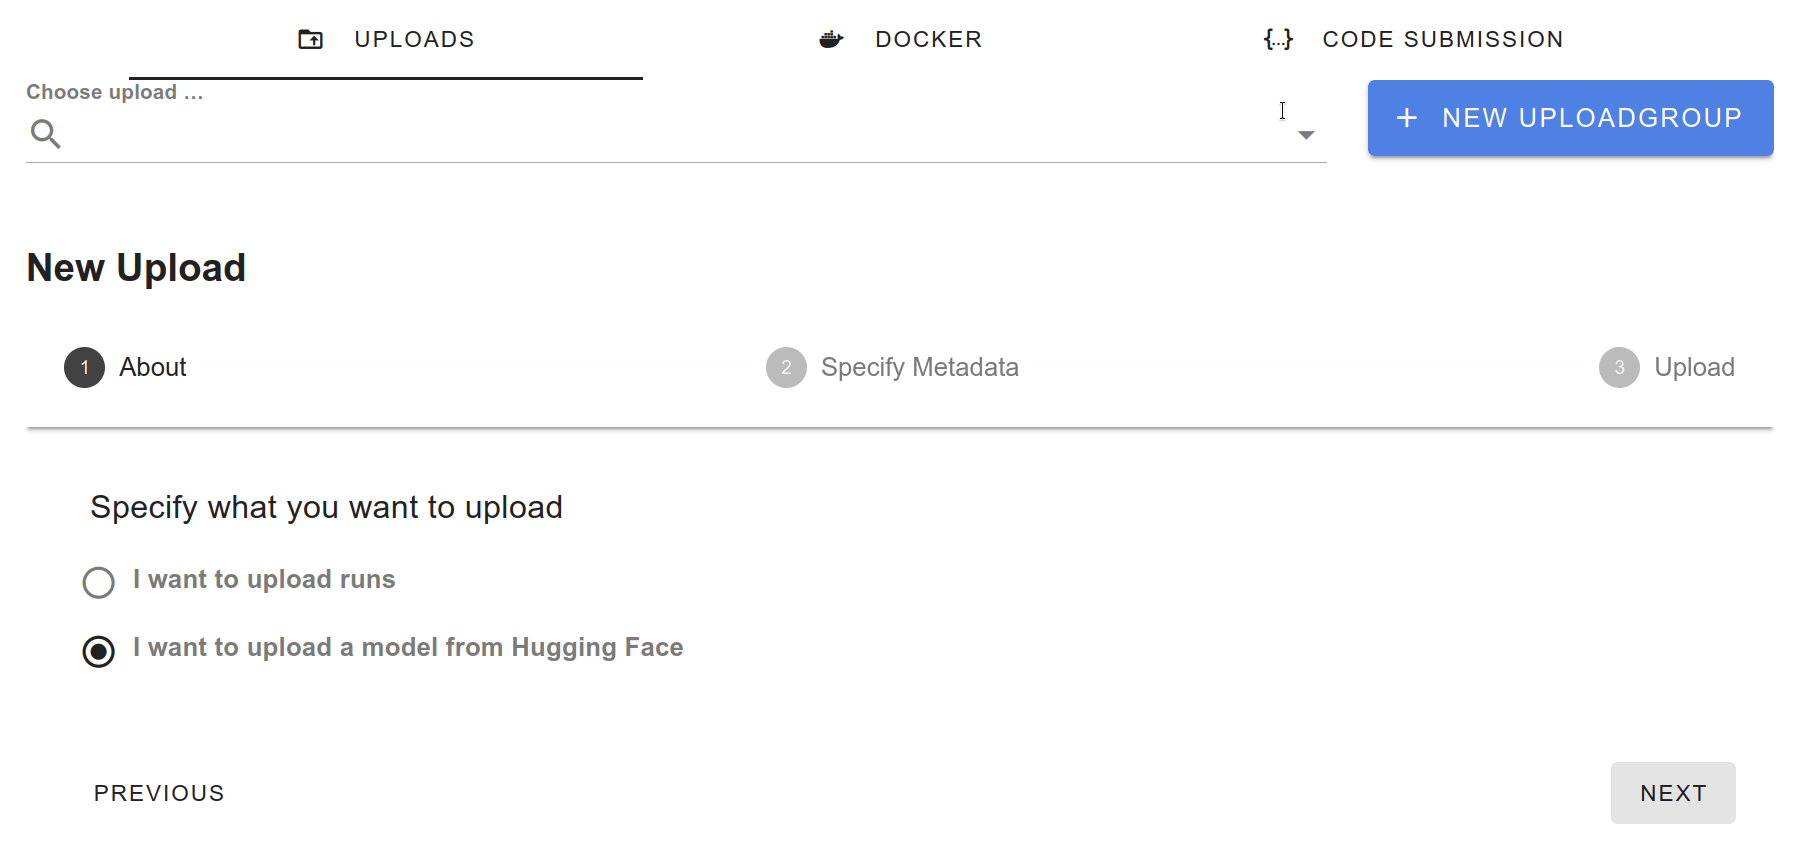The image size is (1794, 850).
Task: Click the step 3 number circle
Action: (x=1619, y=368)
